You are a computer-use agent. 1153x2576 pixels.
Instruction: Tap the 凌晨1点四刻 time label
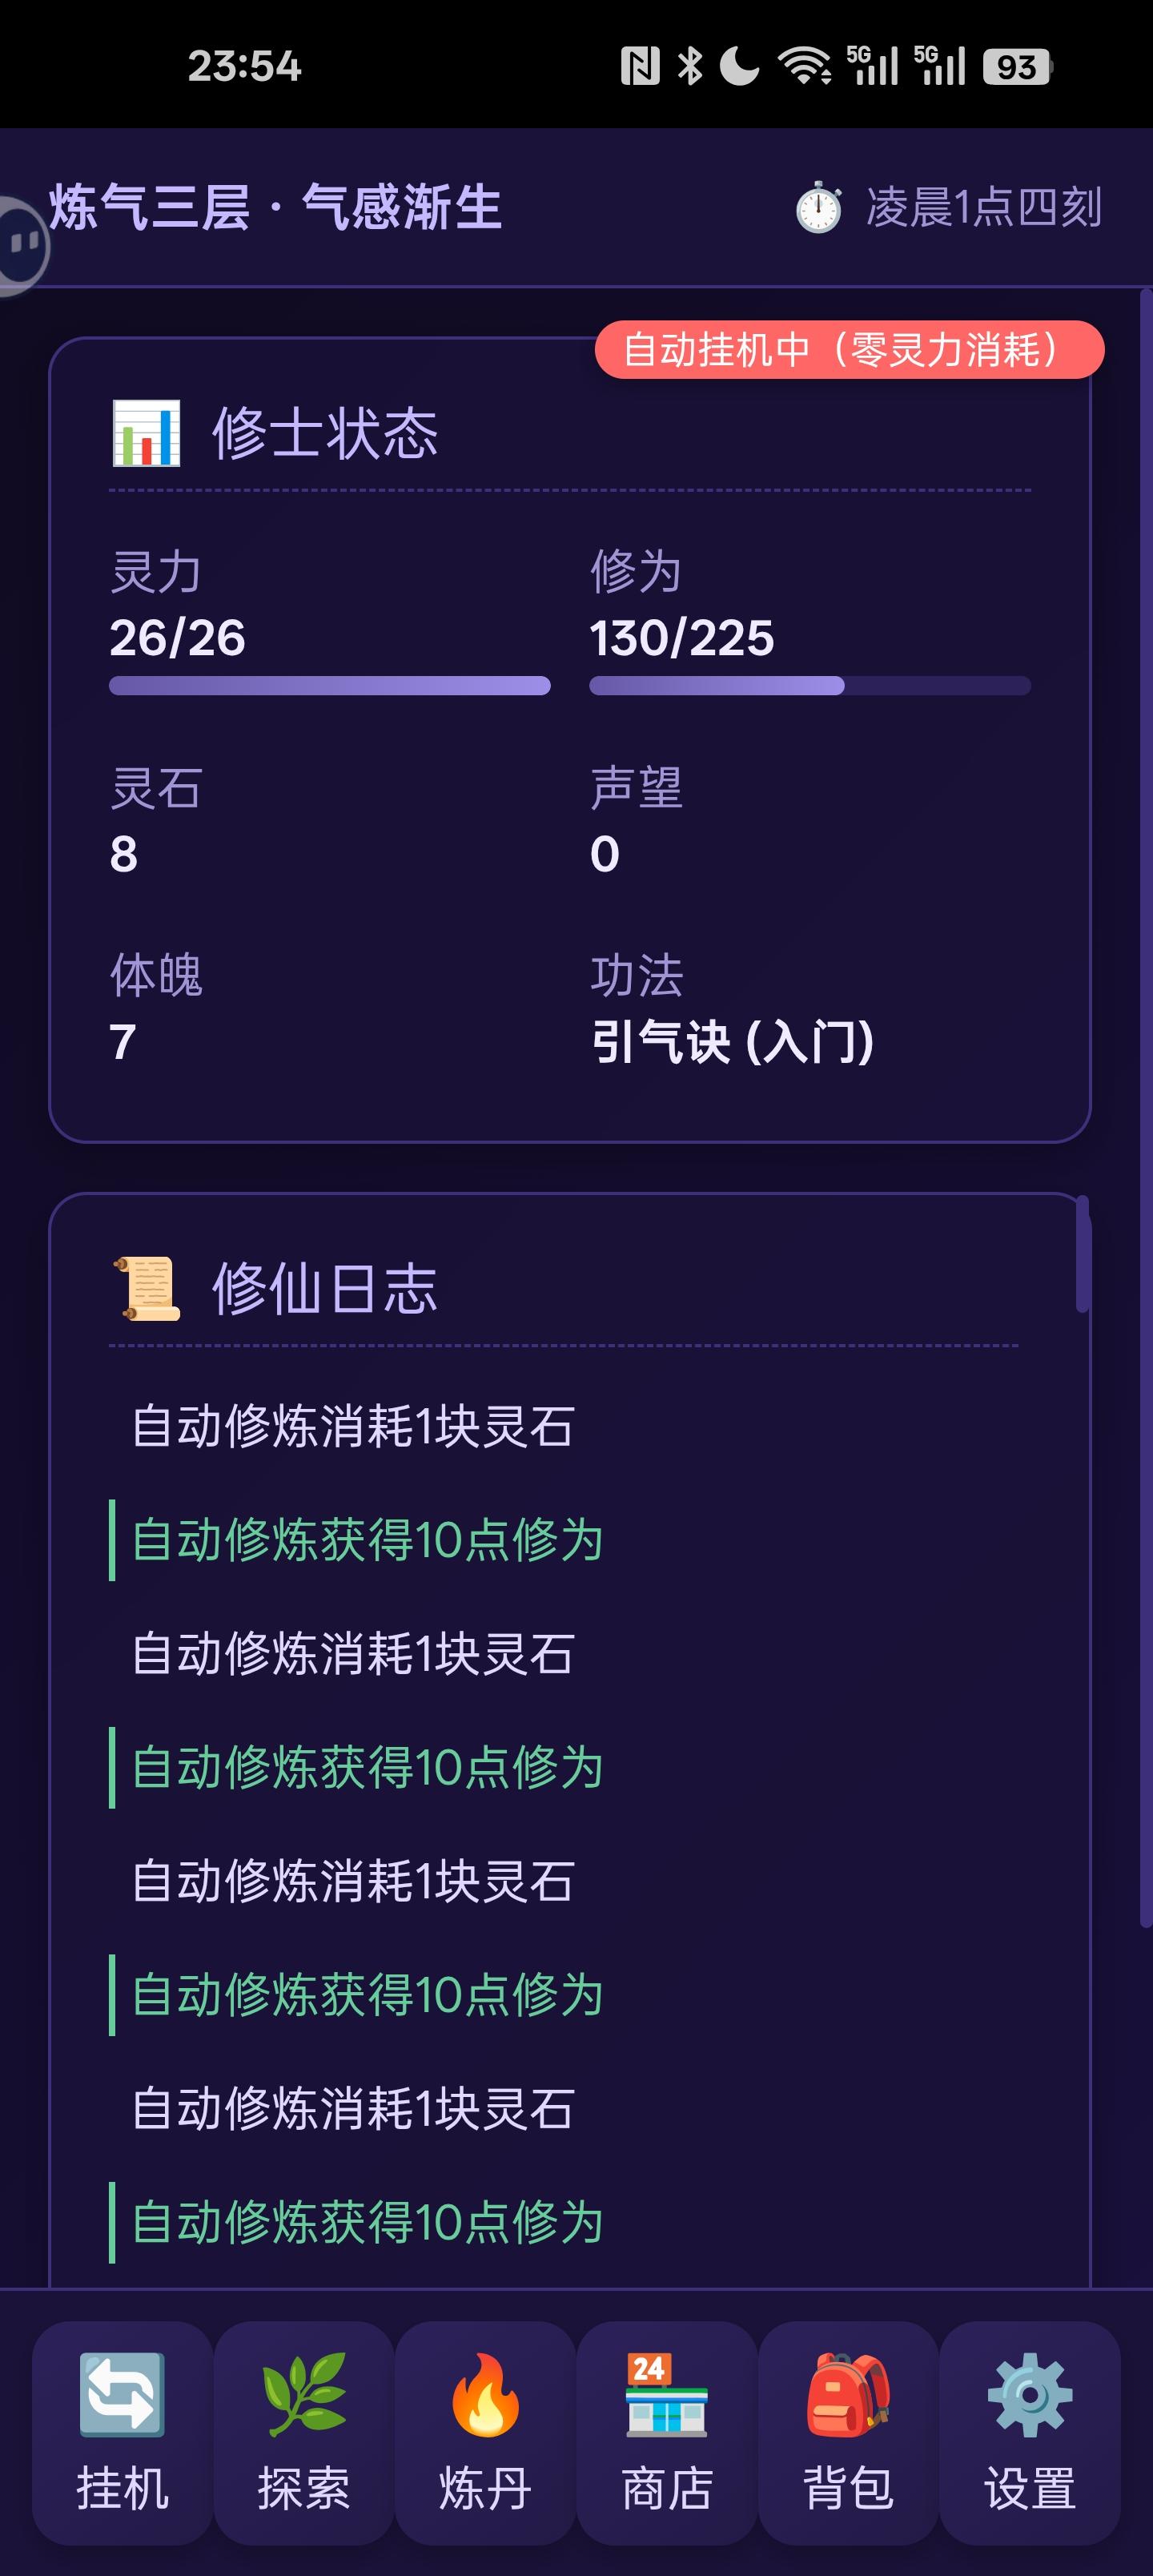pyautogui.click(x=983, y=207)
